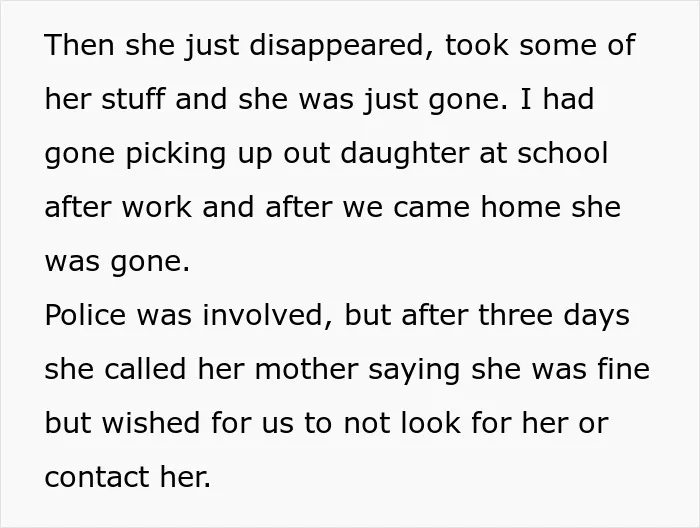
Task: Click the word "stuff" in second line
Action: coord(133,99)
